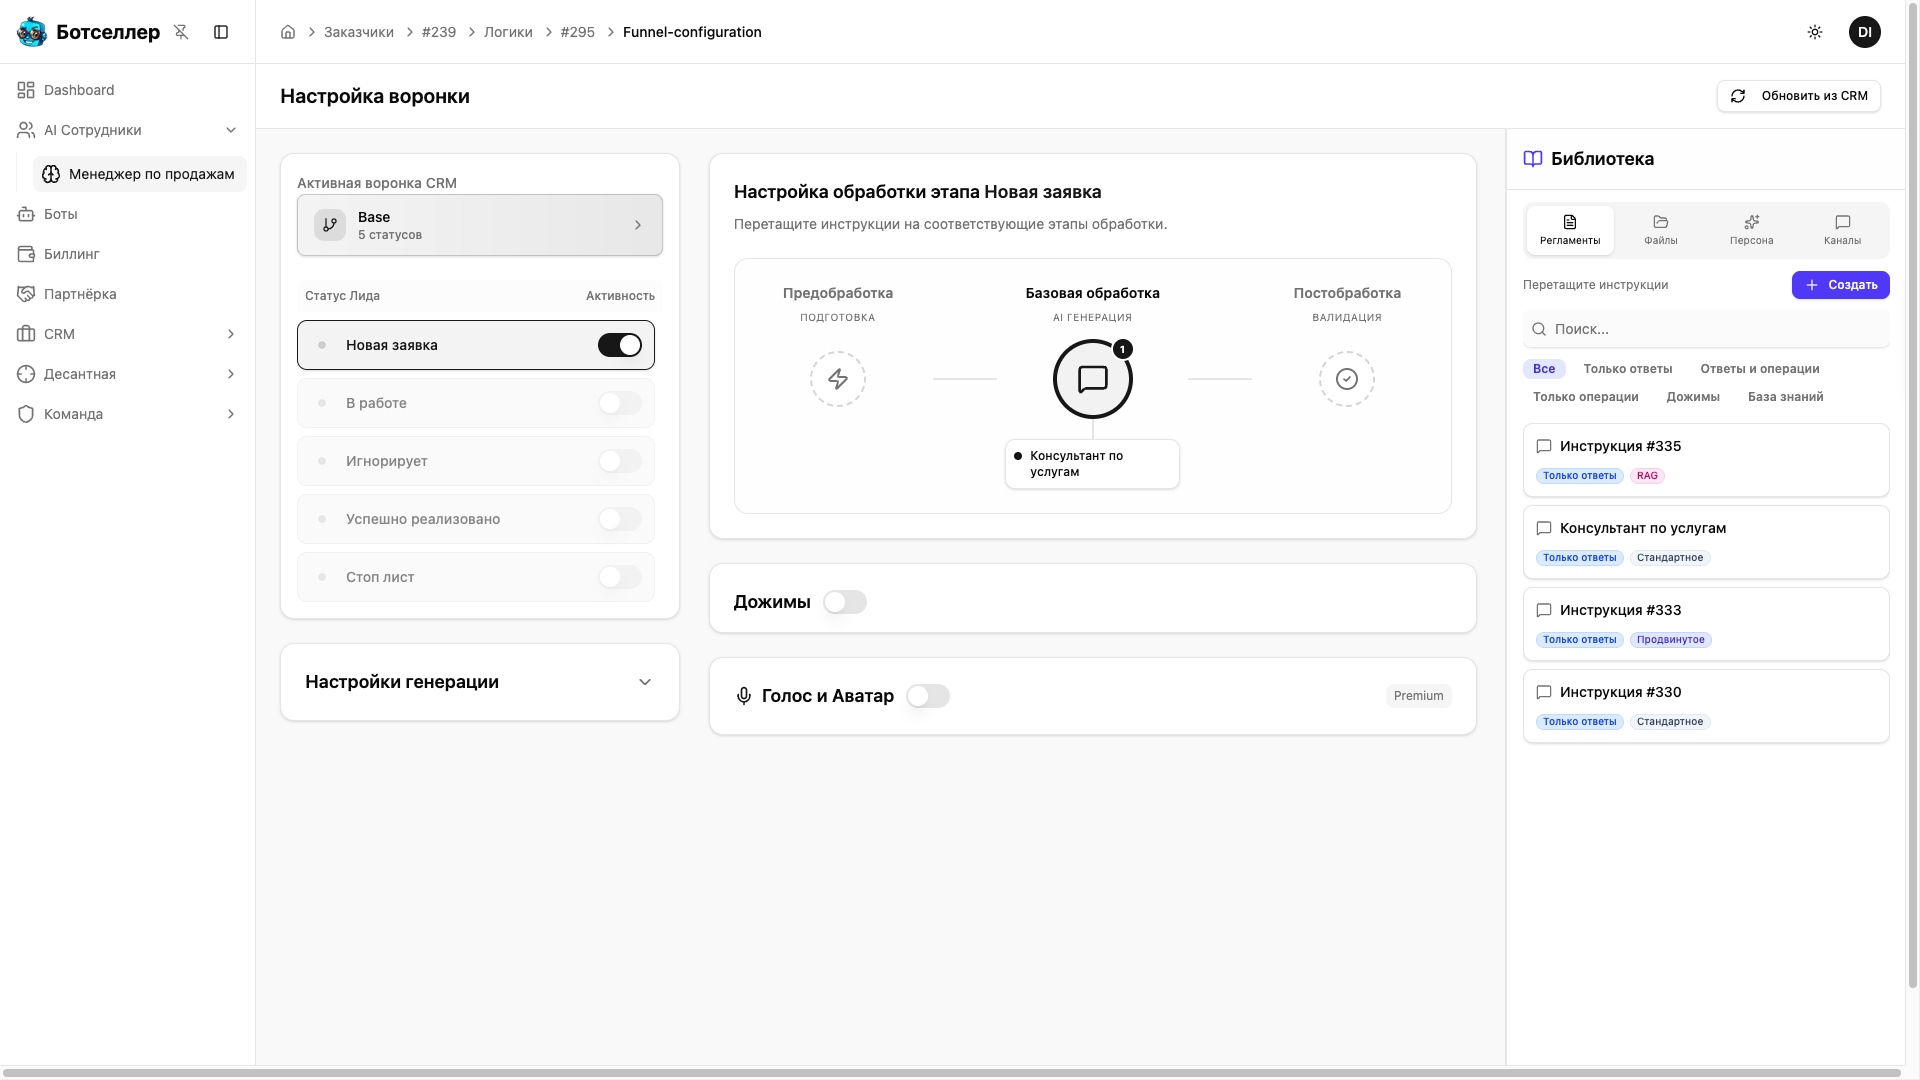Toggle the sidebar collapse icon
This screenshot has height=1080, width=1920.
coord(221,32)
